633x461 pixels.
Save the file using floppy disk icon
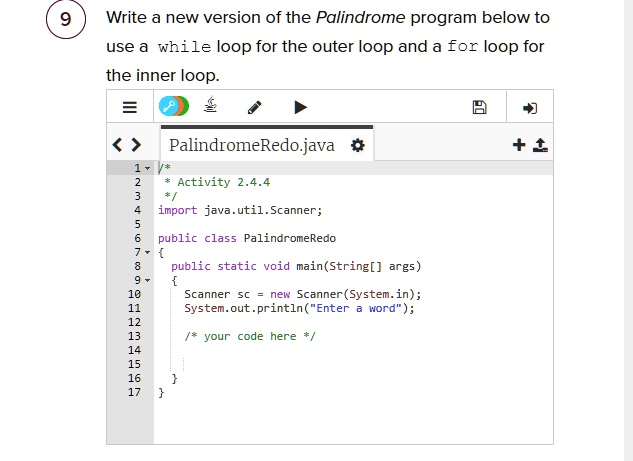point(479,107)
